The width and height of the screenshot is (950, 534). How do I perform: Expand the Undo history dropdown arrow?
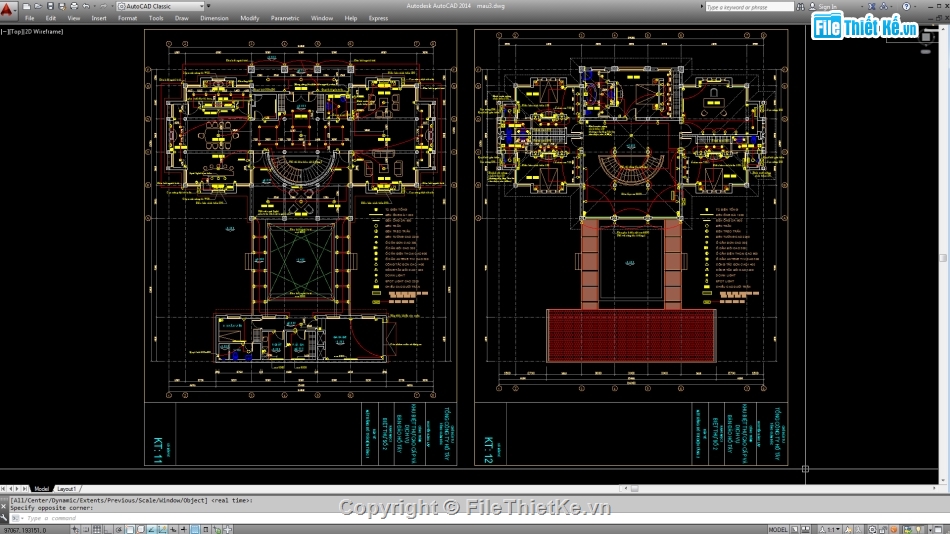click(94, 6)
